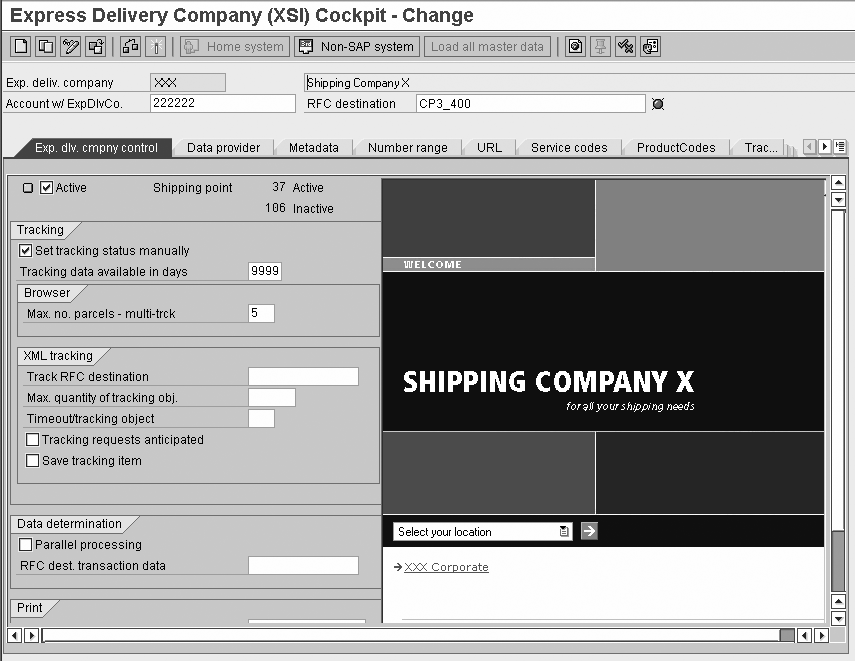This screenshot has width=855, height=661.
Task: Click the fourth toolbar icon with lock
Action: coord(96,46)
